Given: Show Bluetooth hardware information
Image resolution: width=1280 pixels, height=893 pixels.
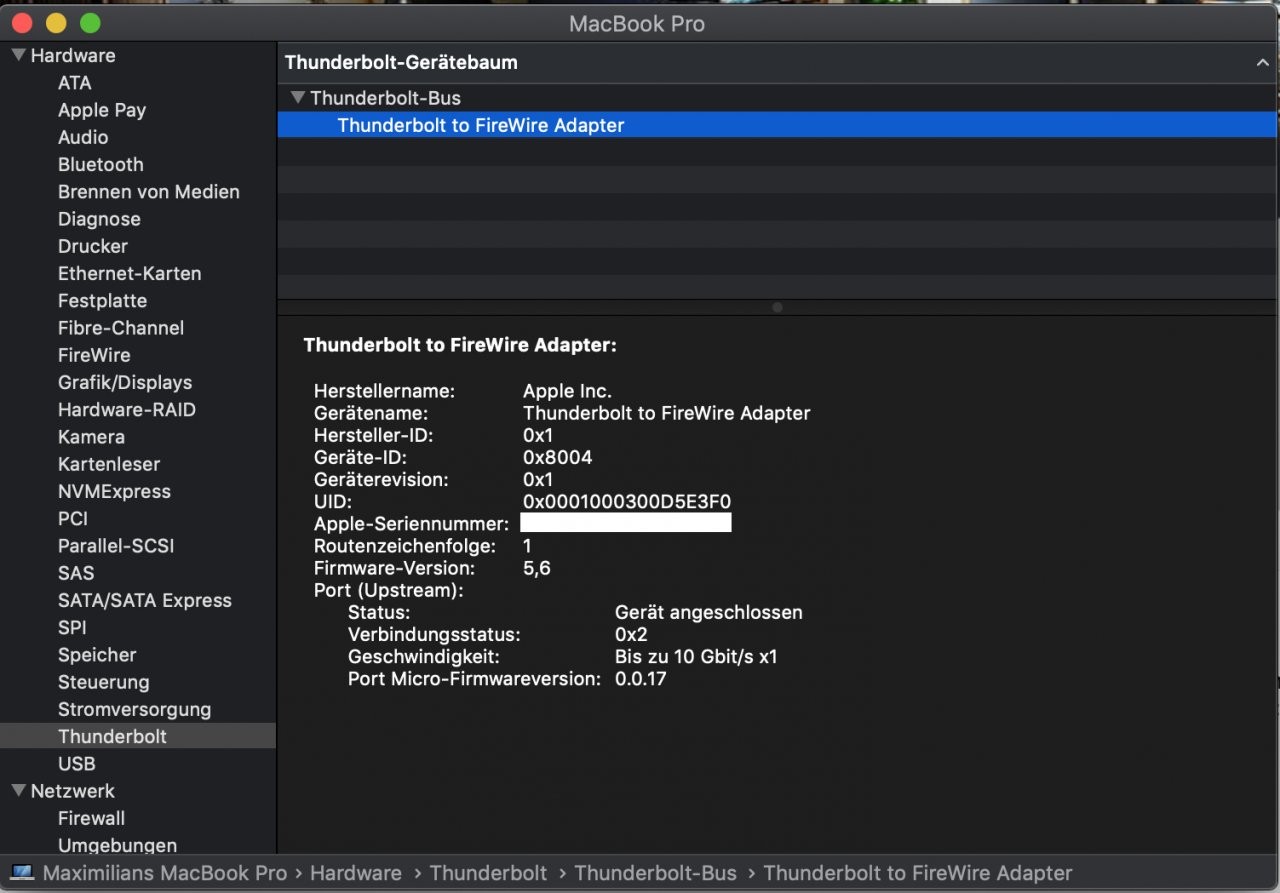Looking at the screenshot, I should 101,164.
